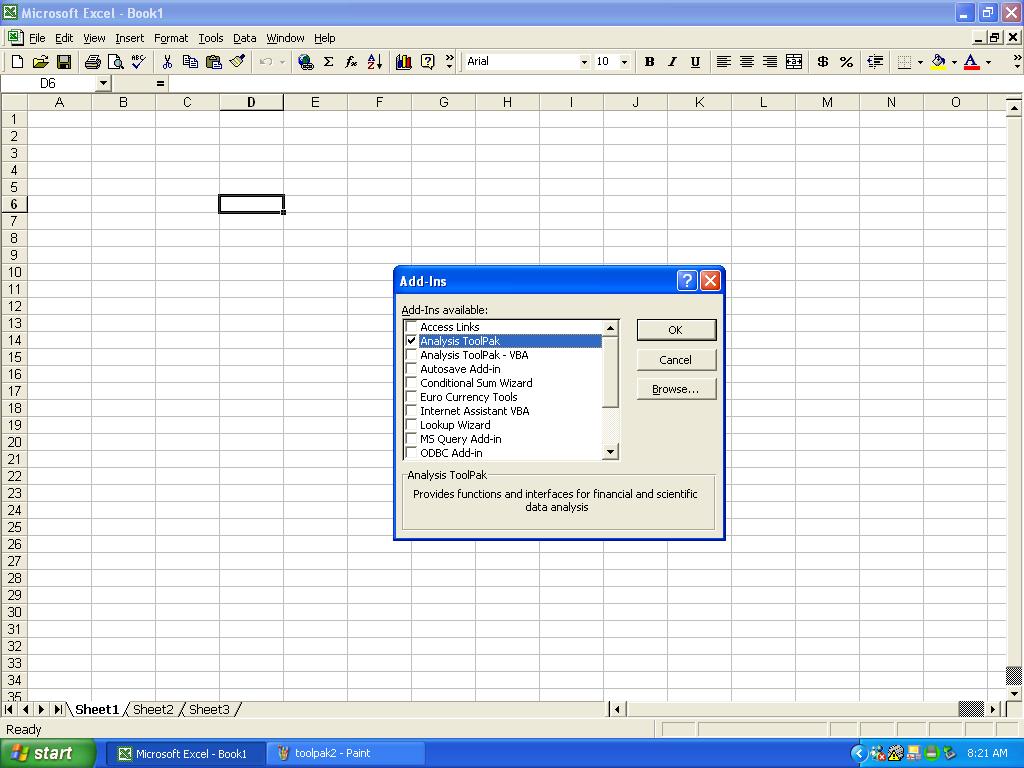Open the Name Box dropdown arrow
This screenshot has height=768, width=1024.
click(103, 84)
